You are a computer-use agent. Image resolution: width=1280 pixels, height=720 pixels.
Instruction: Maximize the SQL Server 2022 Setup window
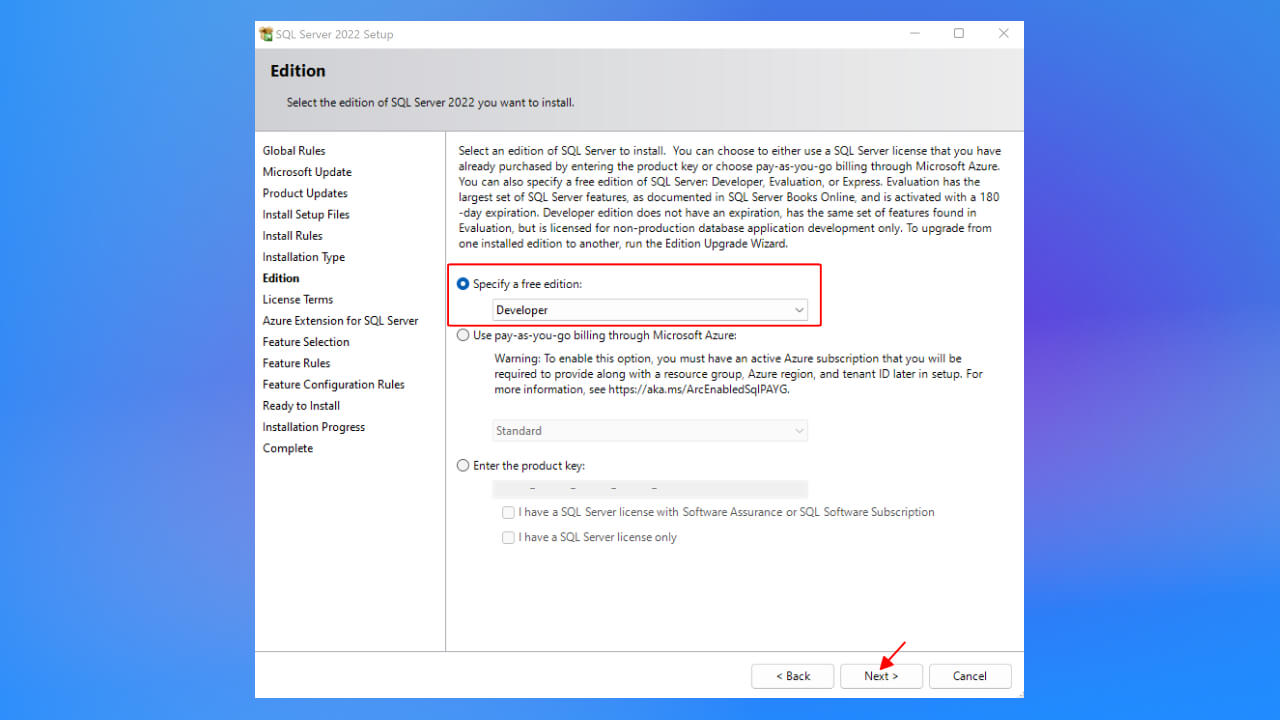tap(959, 34)
